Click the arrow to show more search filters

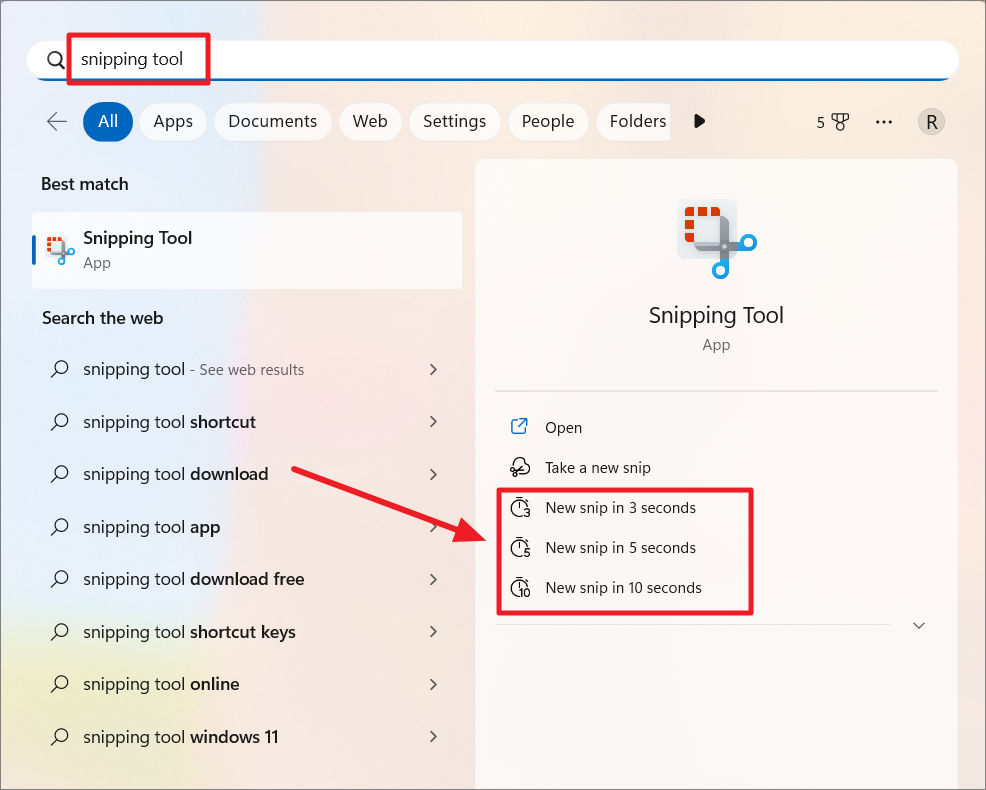(698, 121)
